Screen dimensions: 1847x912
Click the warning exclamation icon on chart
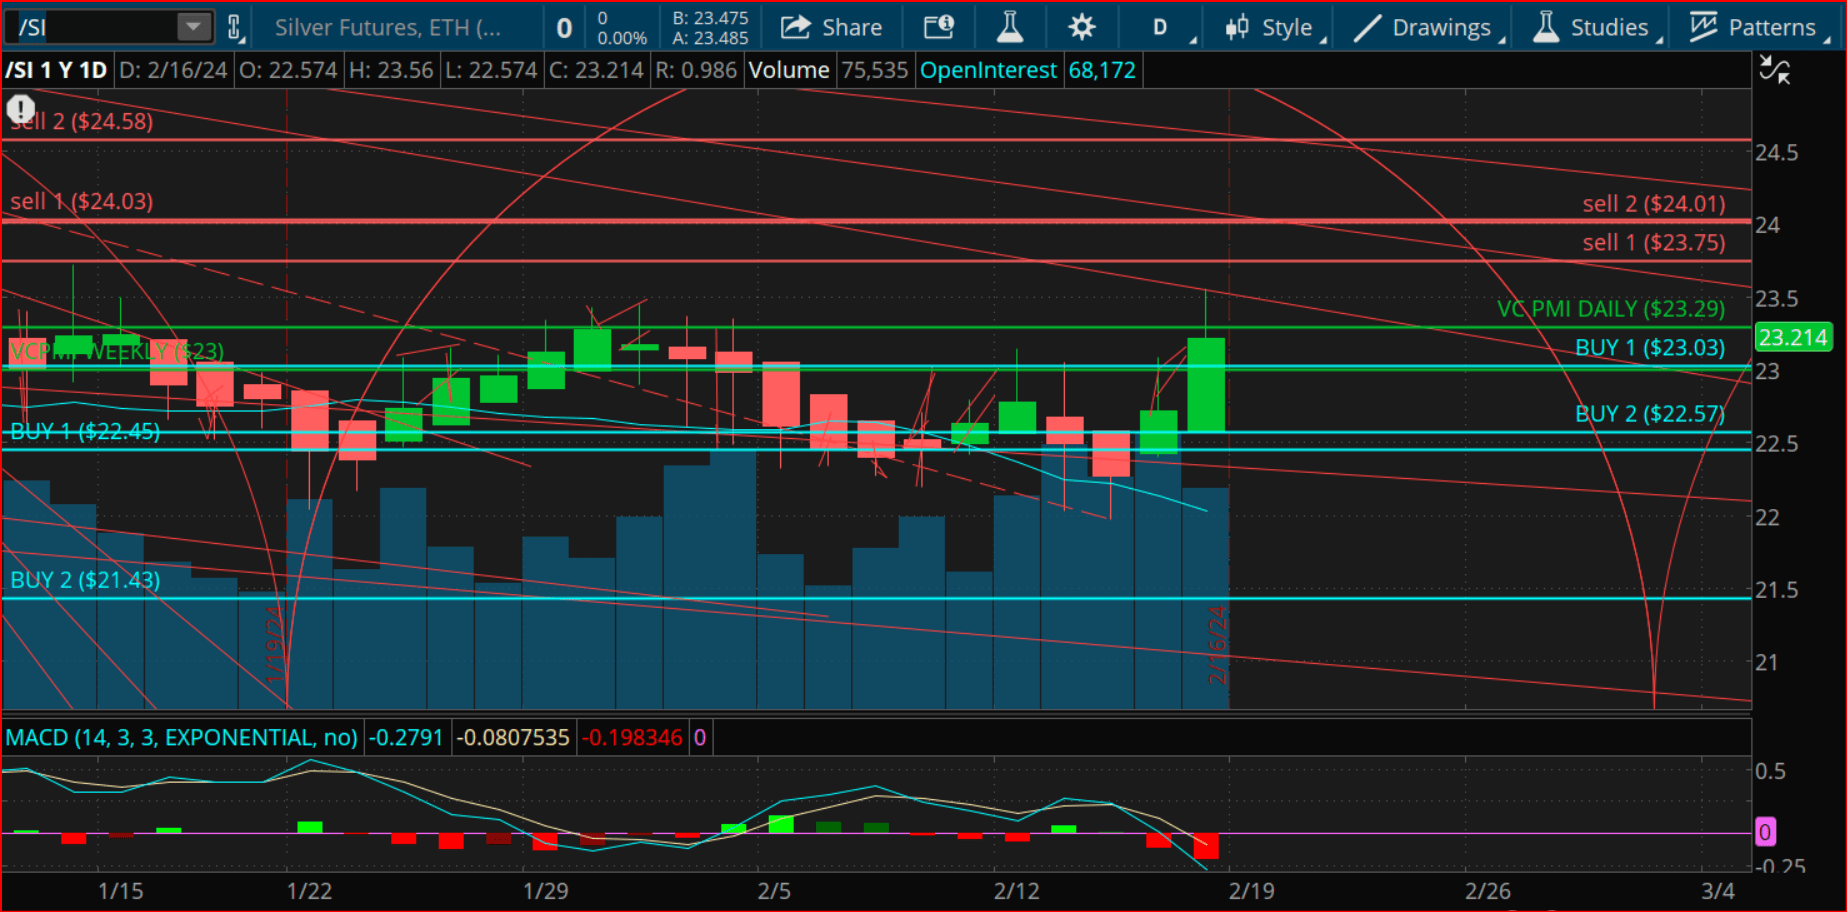point(21,108)
